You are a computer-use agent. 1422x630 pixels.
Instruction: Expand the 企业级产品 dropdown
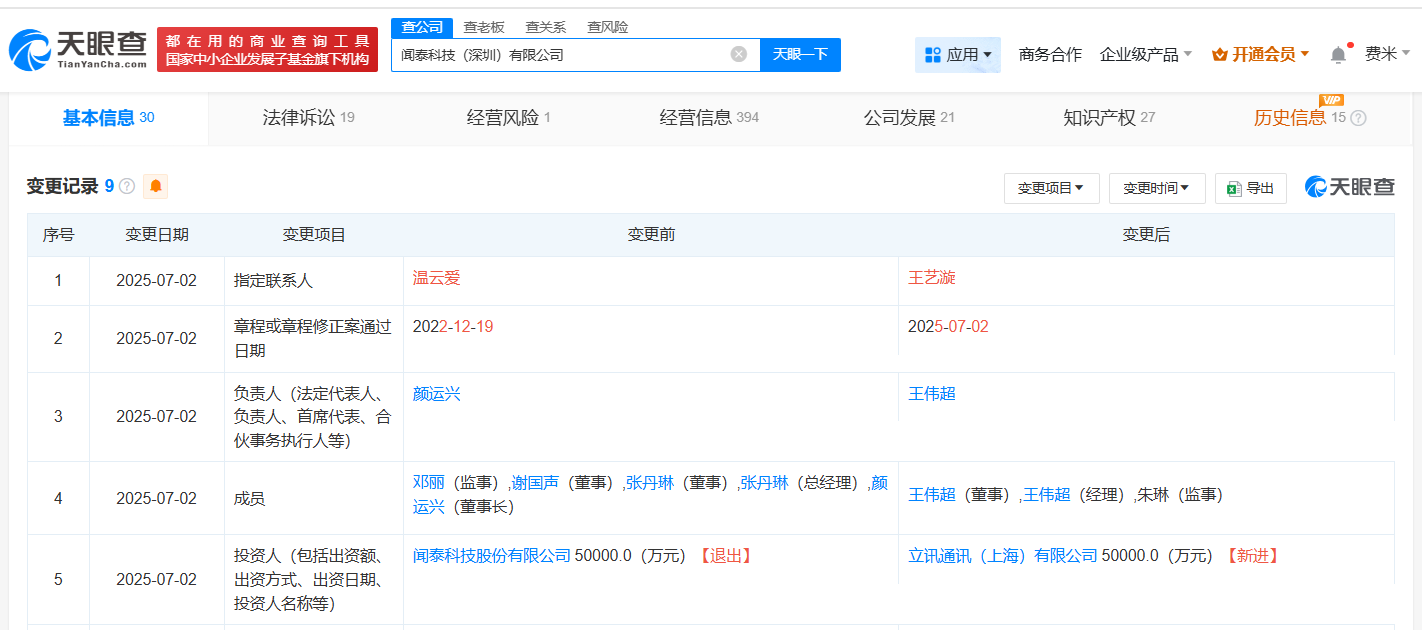click(1146, 54)
